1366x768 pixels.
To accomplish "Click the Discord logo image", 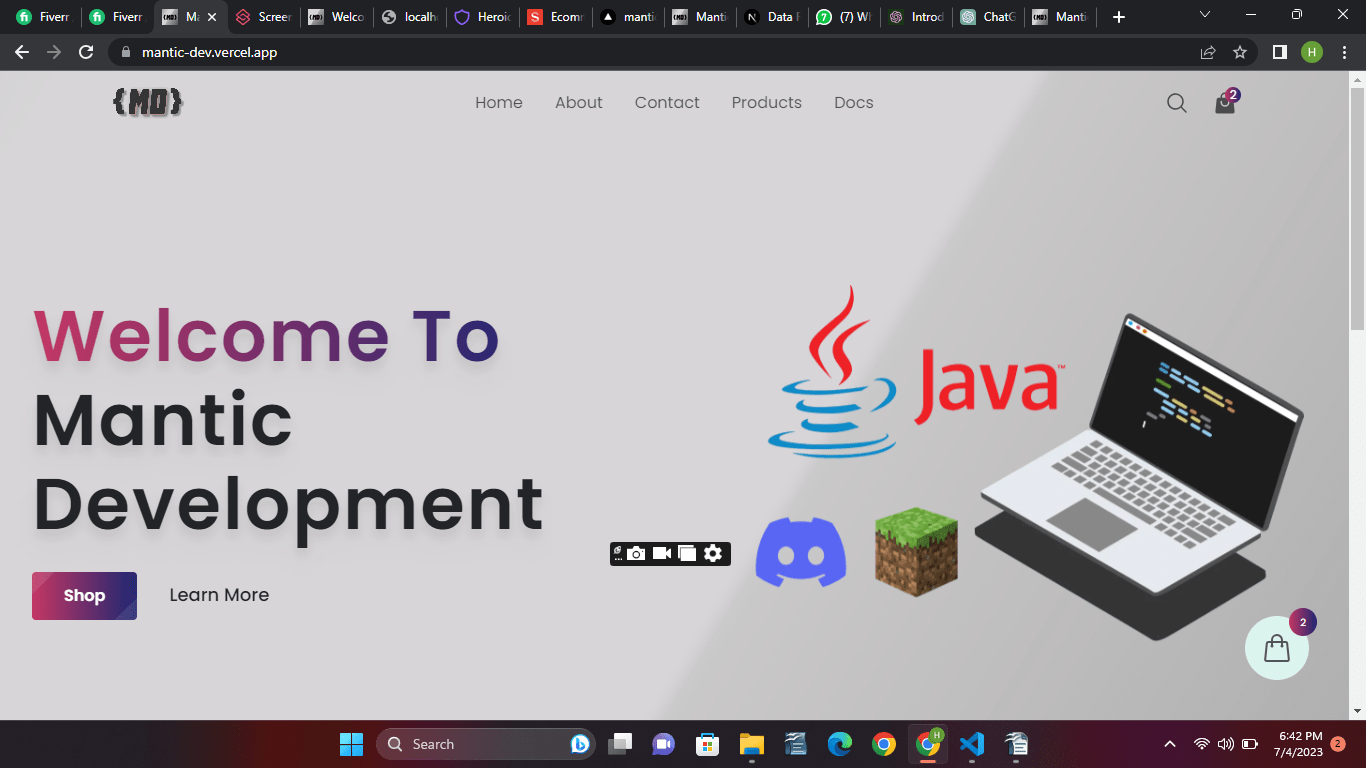I will (801, 552).
